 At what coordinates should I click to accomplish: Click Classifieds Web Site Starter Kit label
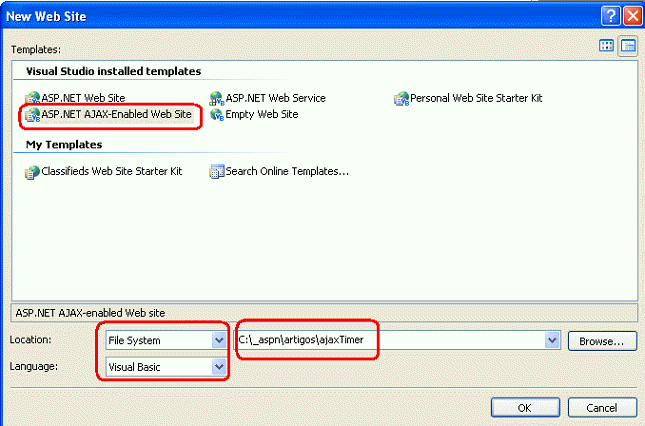(x=111, y=171)
